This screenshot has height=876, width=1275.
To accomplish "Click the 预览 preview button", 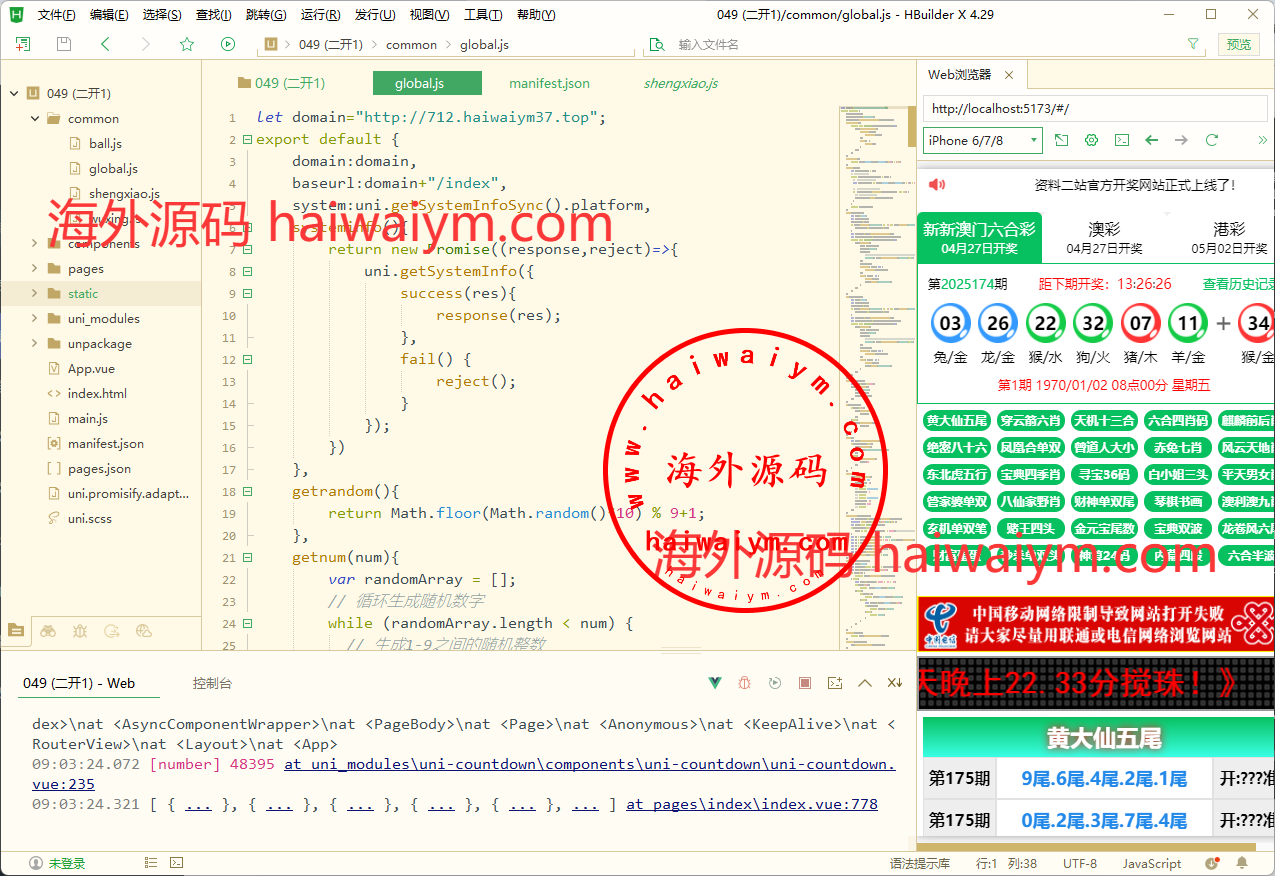I will 1238,44.
